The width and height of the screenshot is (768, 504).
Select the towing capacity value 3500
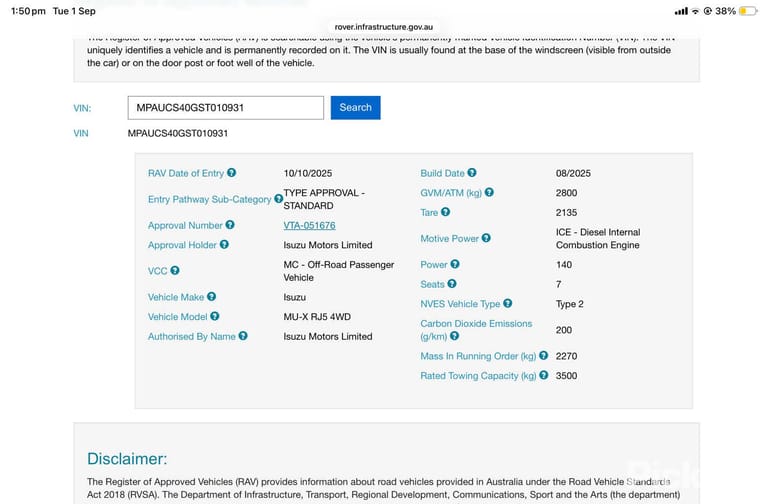point(566,376)
